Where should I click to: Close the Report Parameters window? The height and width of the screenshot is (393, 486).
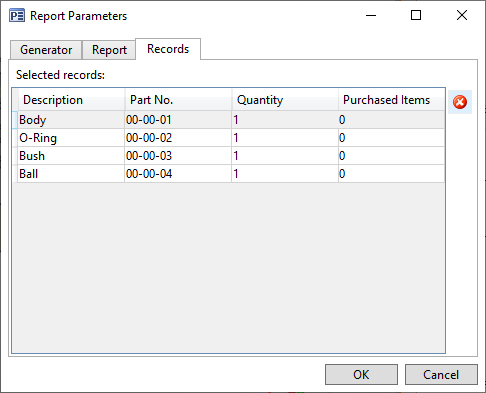click(x=462, y=15)
